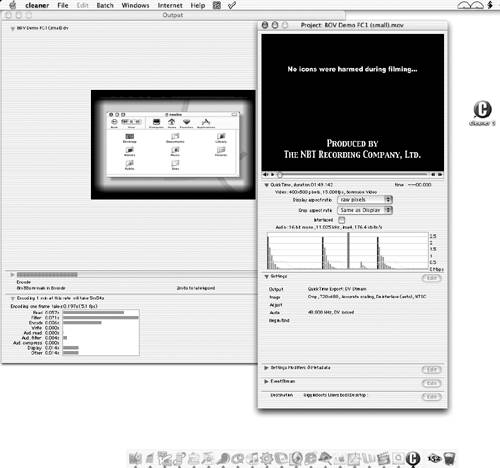
Task: Open the cleaner 5 disk icon on the desktop
Action: pos(482,113)
